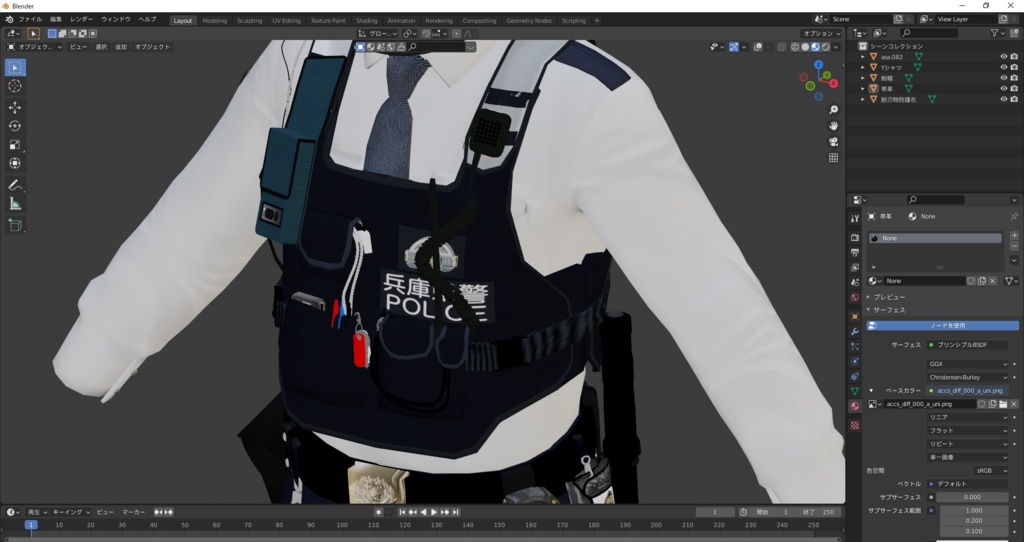Select the Move tool
Screen dimensions: 1024x542
coord(15,108)
